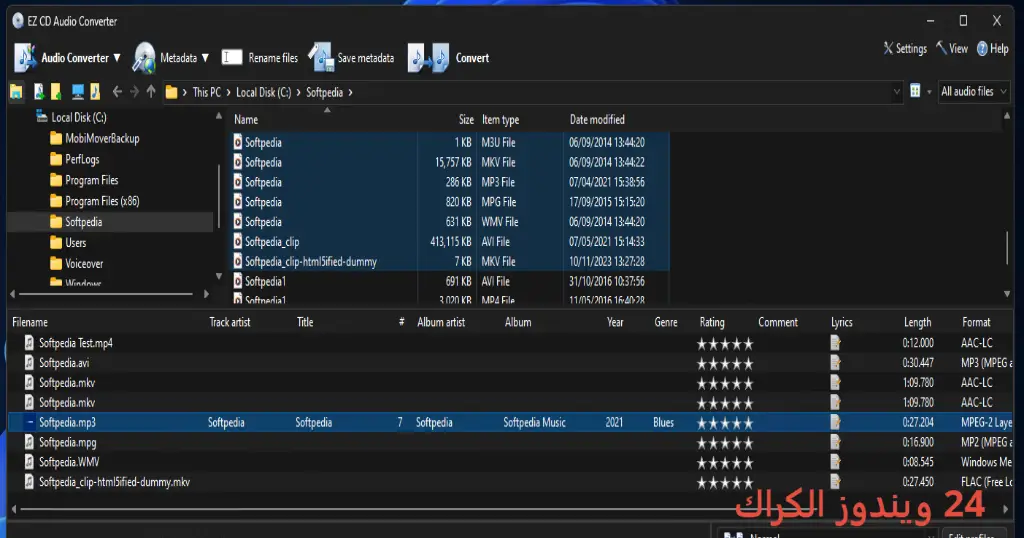Click the file browser vertical scrollbar

pos(1007,248)
